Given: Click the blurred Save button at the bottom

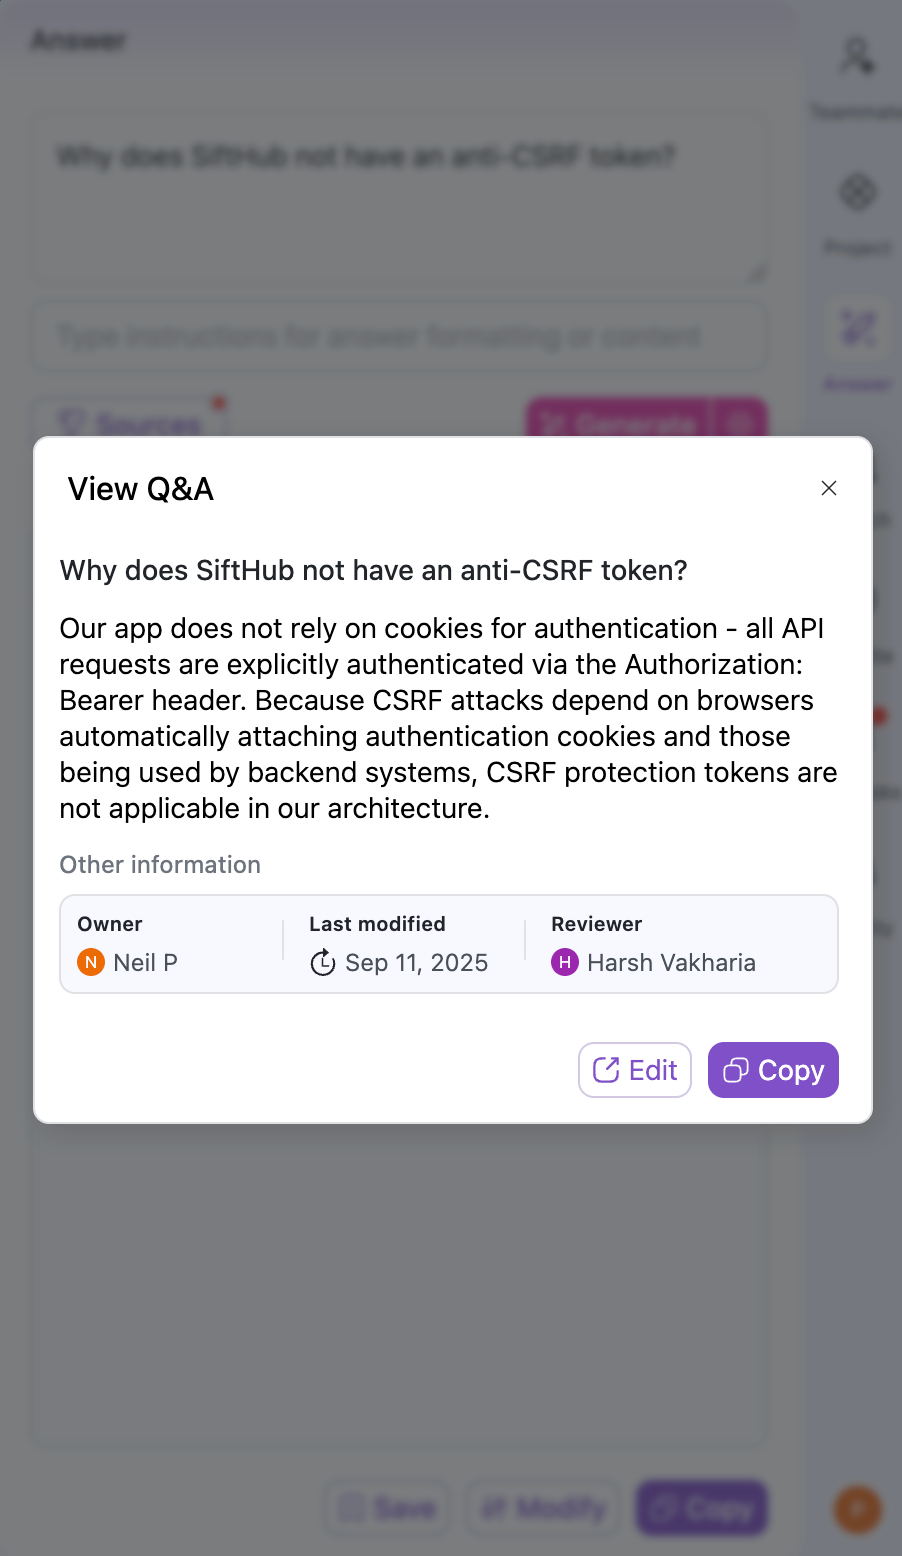Looking at the screenshot, I should coord(388,1508).
